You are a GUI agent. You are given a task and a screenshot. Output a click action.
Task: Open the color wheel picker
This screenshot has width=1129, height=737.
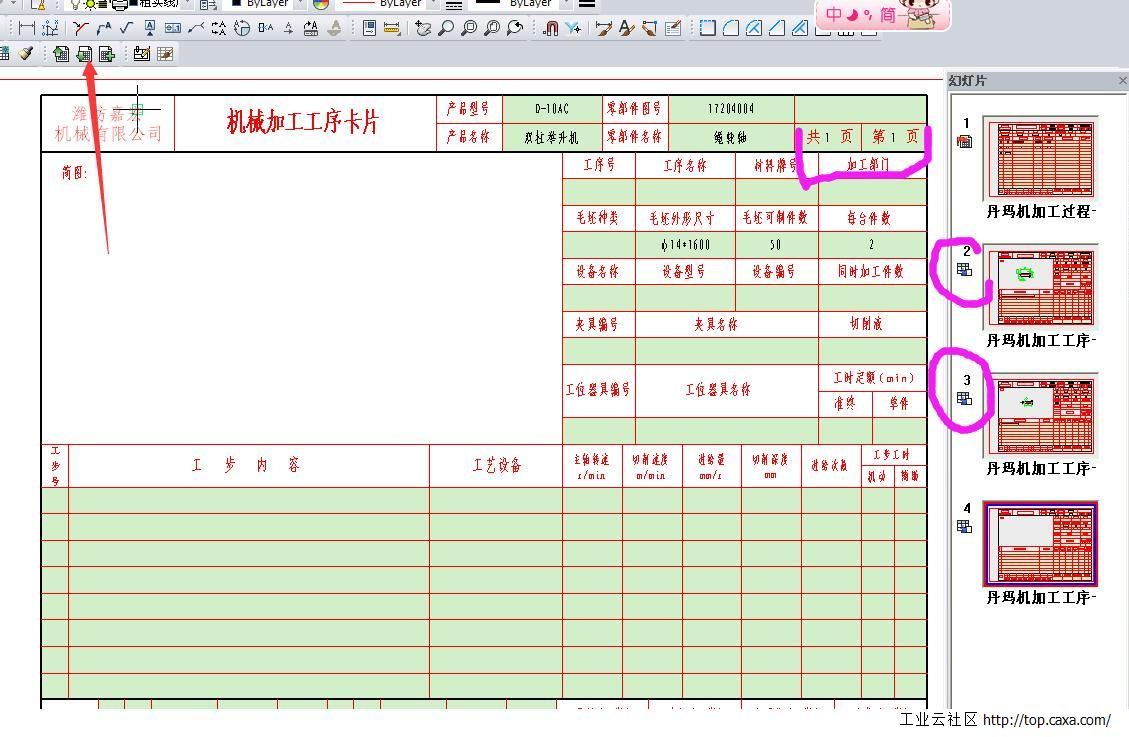(x=320, y=4)
